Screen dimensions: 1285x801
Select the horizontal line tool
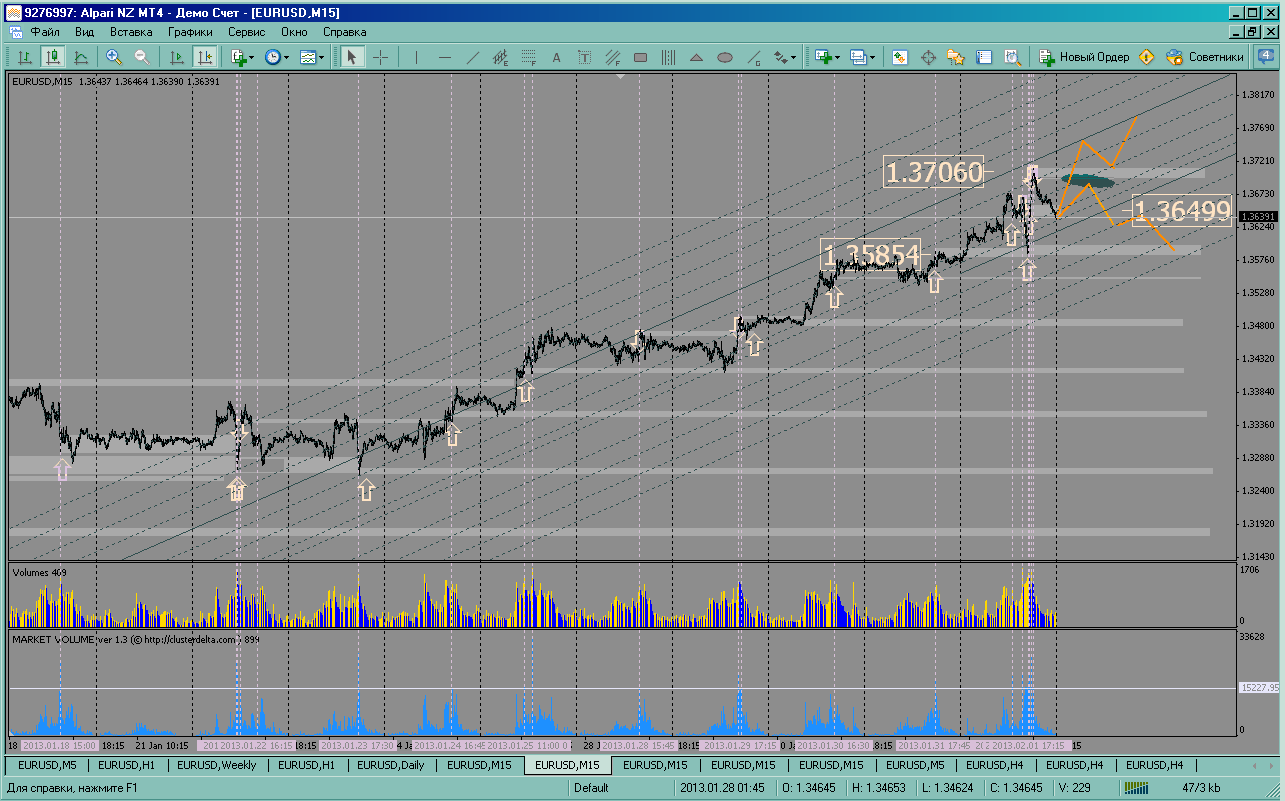(445, 57)
